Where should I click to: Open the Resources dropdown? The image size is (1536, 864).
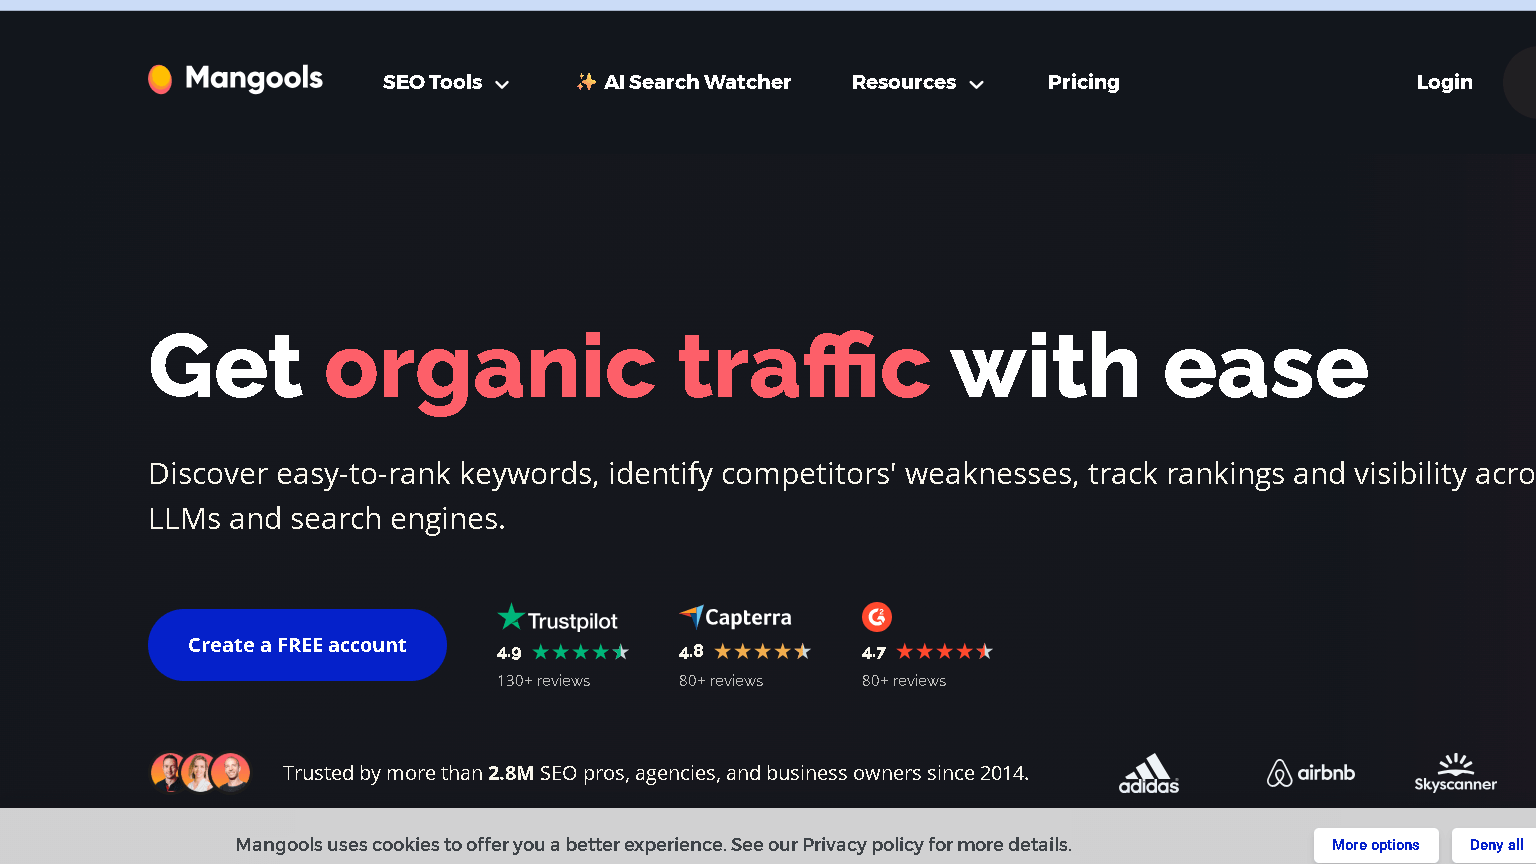pyautogui.click(x=903, y=82)
